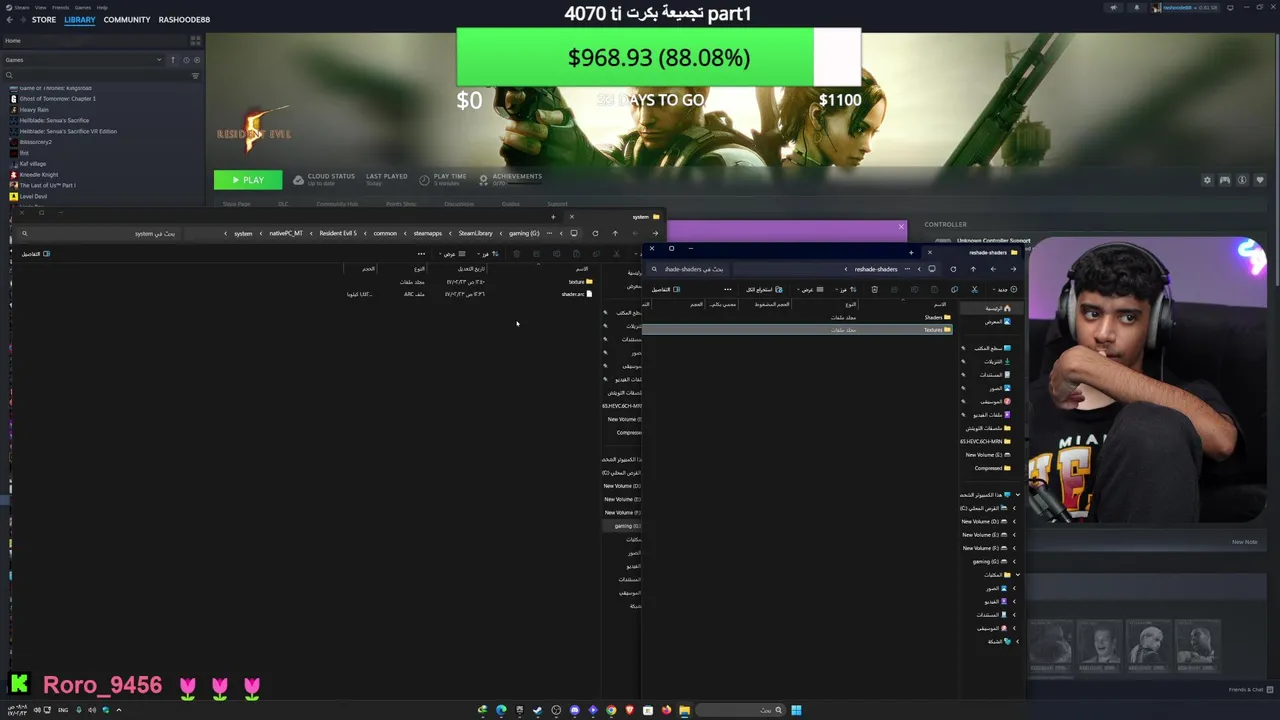Open the Steam menu in Steam

pyautogui.click(x=21, y=7)
